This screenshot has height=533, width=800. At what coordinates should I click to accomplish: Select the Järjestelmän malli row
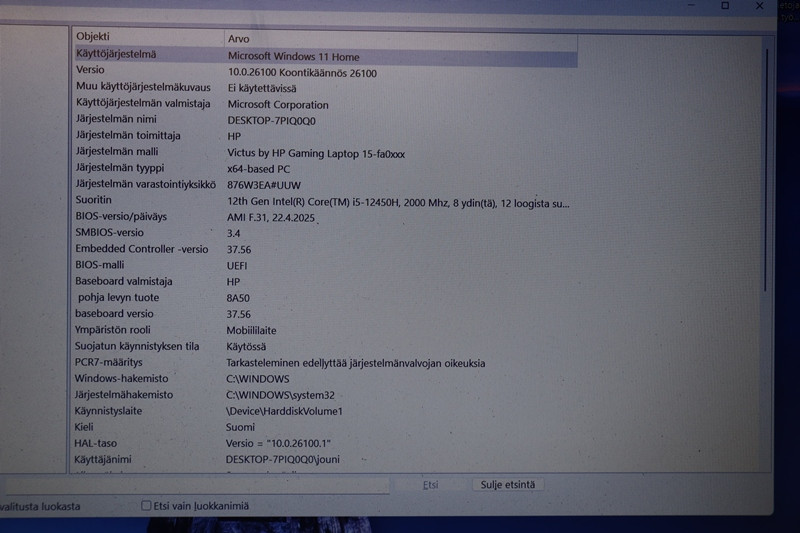326,152
